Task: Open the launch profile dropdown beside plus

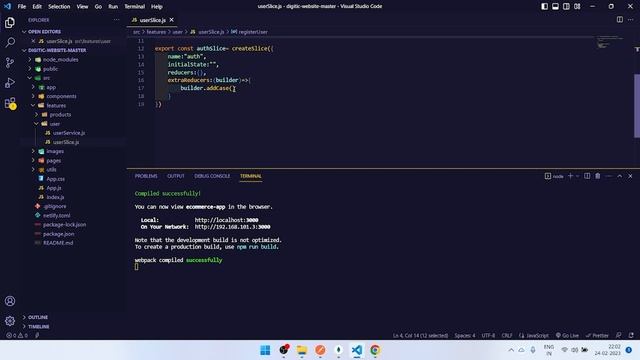Action: (x=577, y=176)
